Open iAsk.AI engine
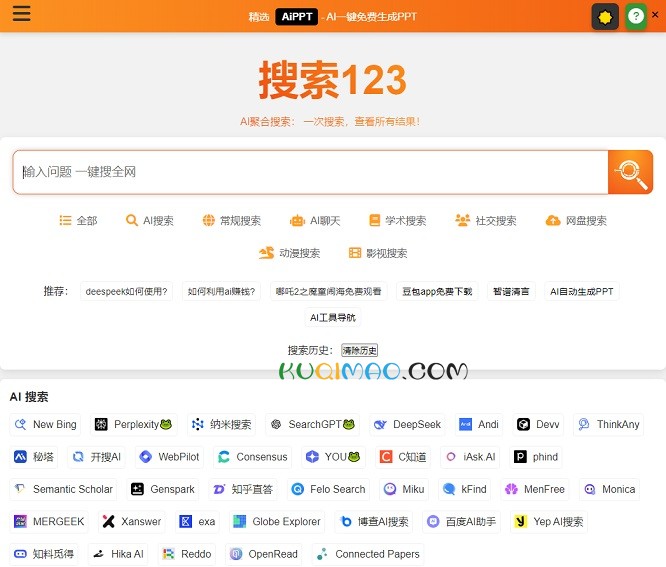 point(470,457)
